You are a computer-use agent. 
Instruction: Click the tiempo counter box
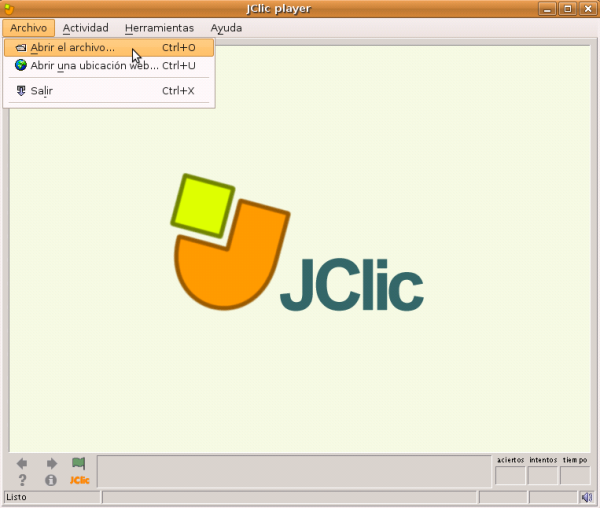tap(575, 476)
